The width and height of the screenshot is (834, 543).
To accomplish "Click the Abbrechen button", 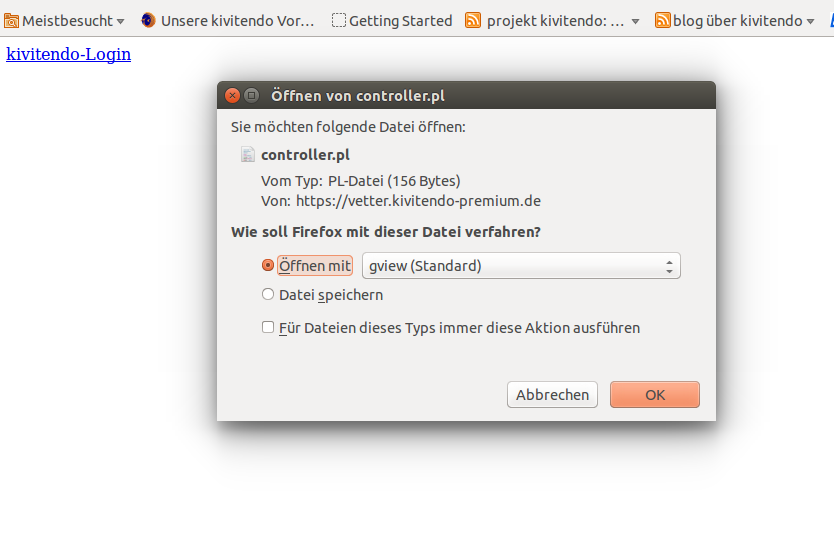I will click(x=552, y=395).
